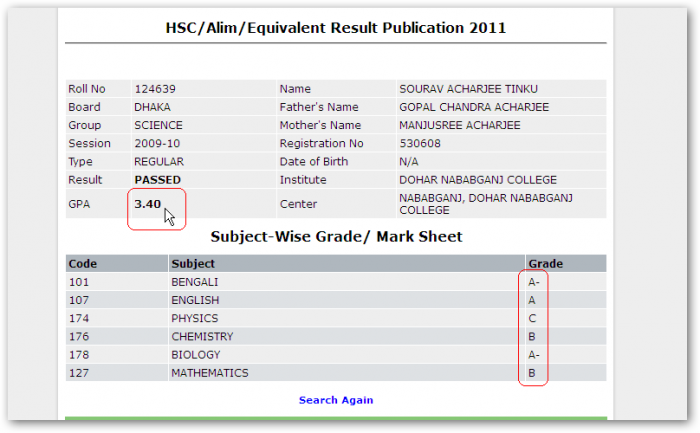Click the grade B for Mathematics
The width and height of the screenshot is (700, 433).
click(532, 373)
